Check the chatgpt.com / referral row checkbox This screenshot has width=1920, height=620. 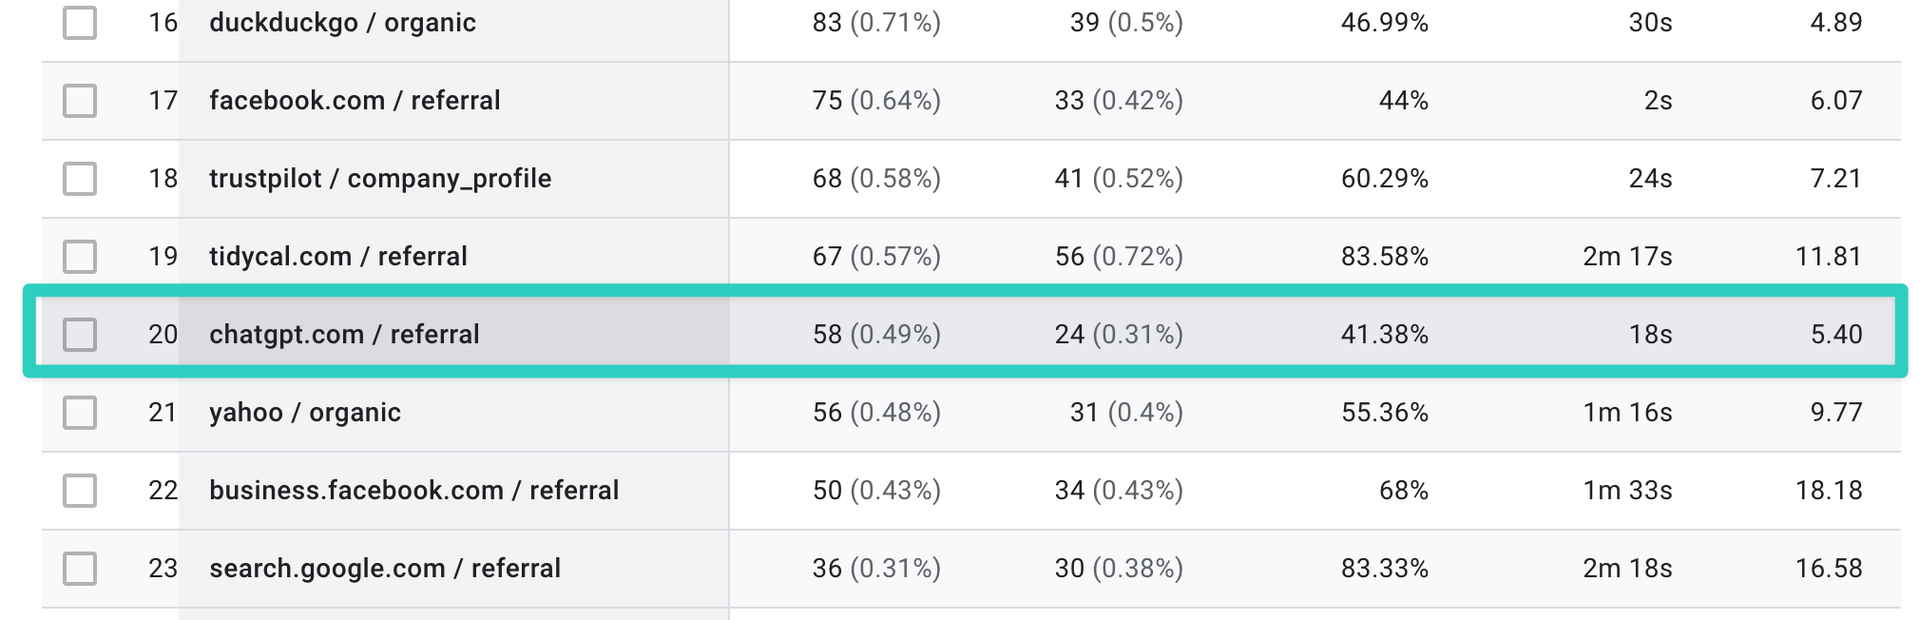click(x=80, y=334)
